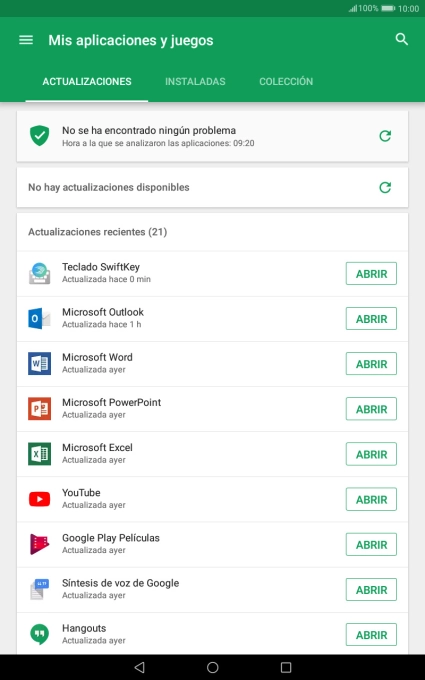Switch to the INSTALADAS tab

(195, 82)
